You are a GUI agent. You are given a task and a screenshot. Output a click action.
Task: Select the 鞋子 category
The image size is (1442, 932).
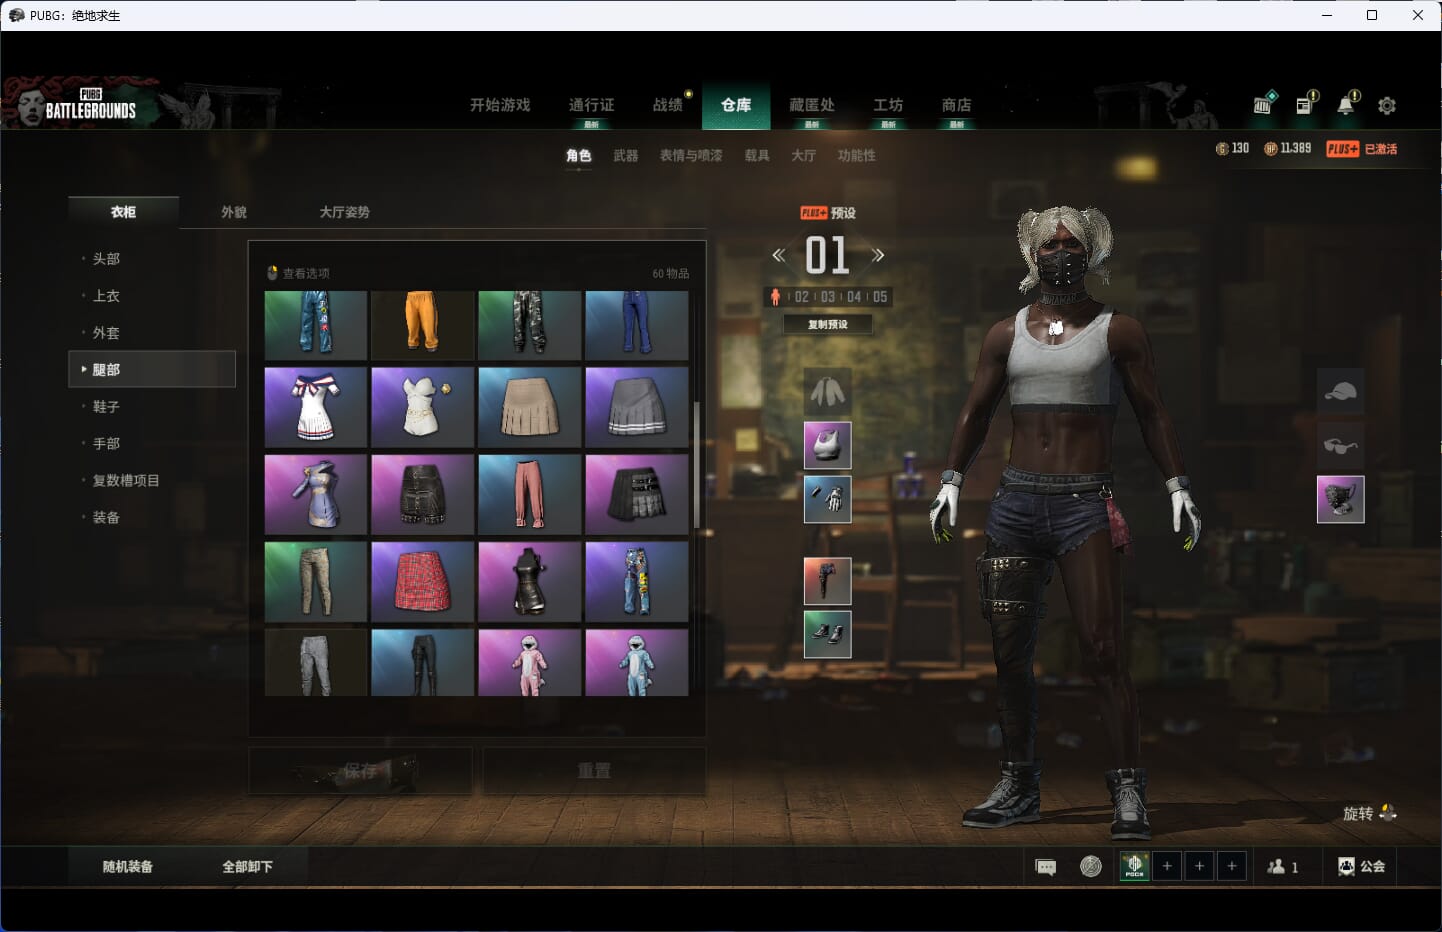(x=152, y=406)
